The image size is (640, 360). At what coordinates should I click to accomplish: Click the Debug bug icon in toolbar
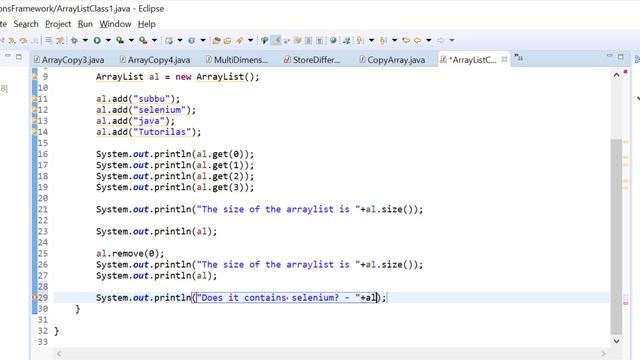click(x=74, y=40)
